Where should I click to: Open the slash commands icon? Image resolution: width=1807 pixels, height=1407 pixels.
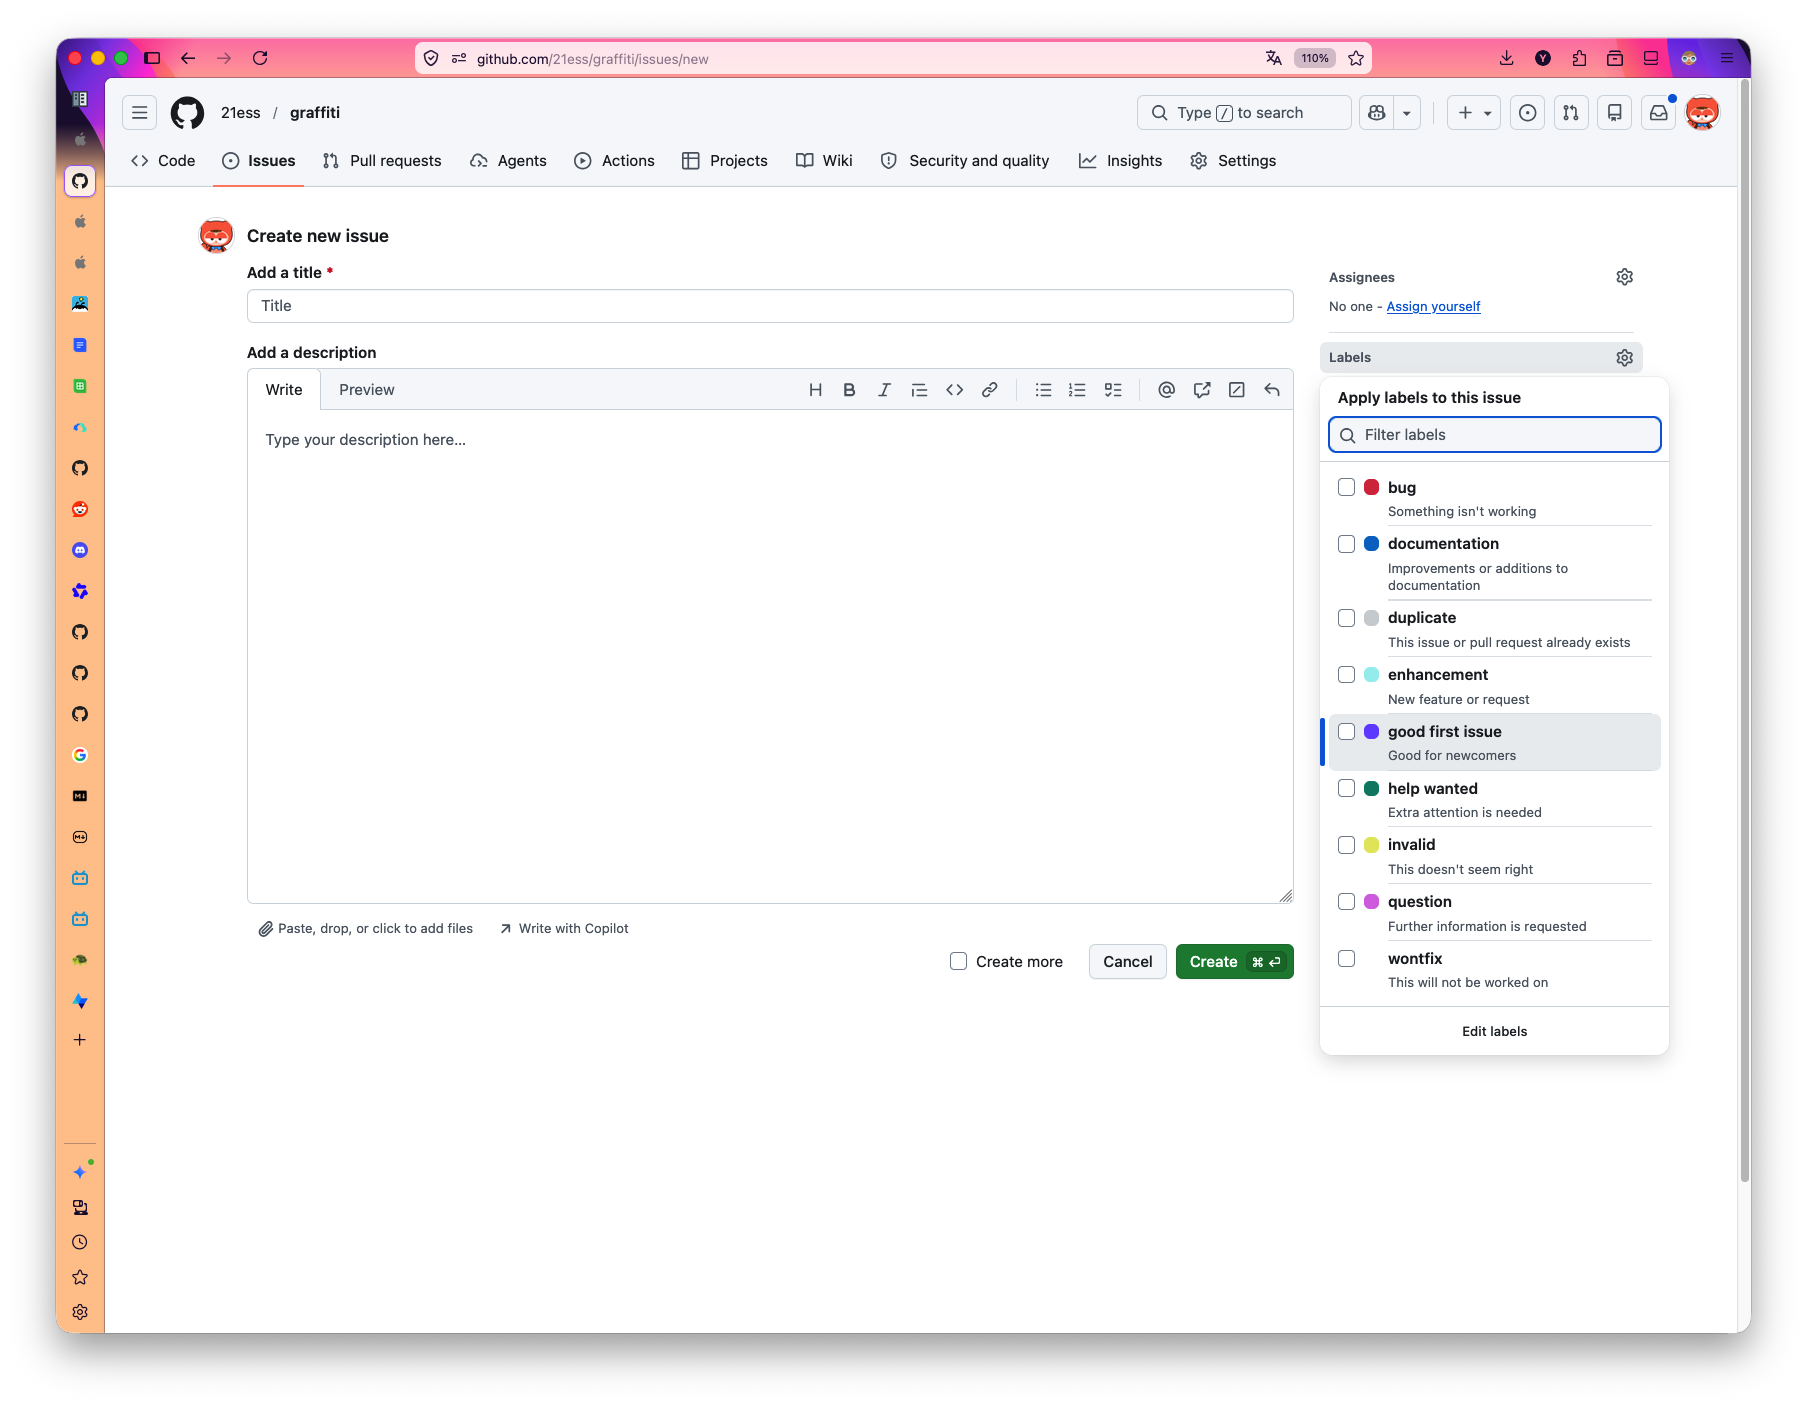click(x=1237, y=390)
